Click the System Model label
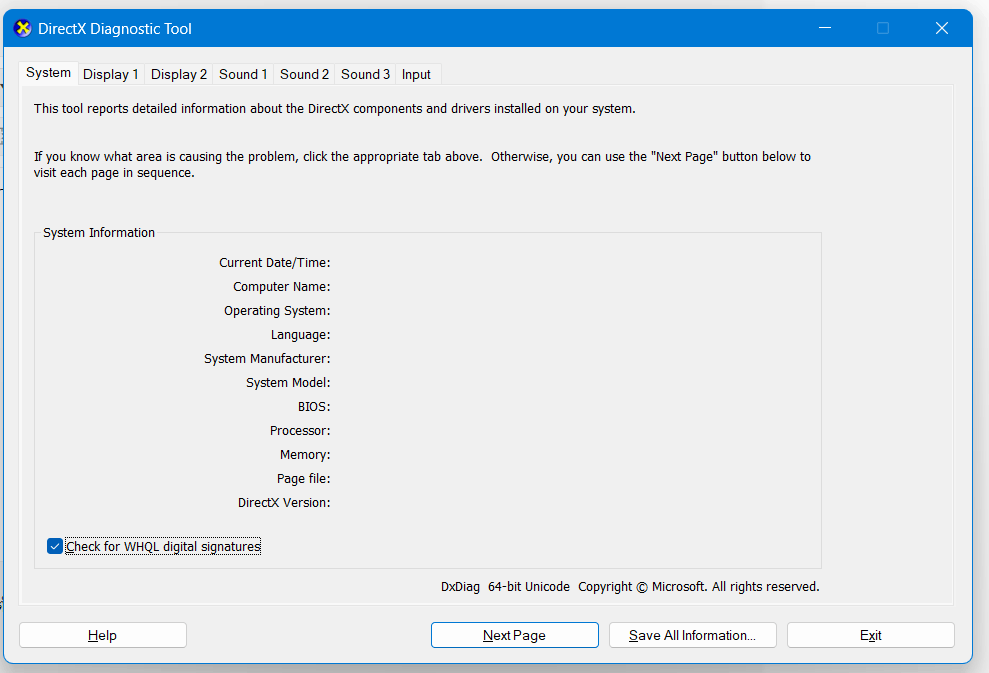Image resolution: width=989 pixels, height=673 pixels. [x=288, y=383]
